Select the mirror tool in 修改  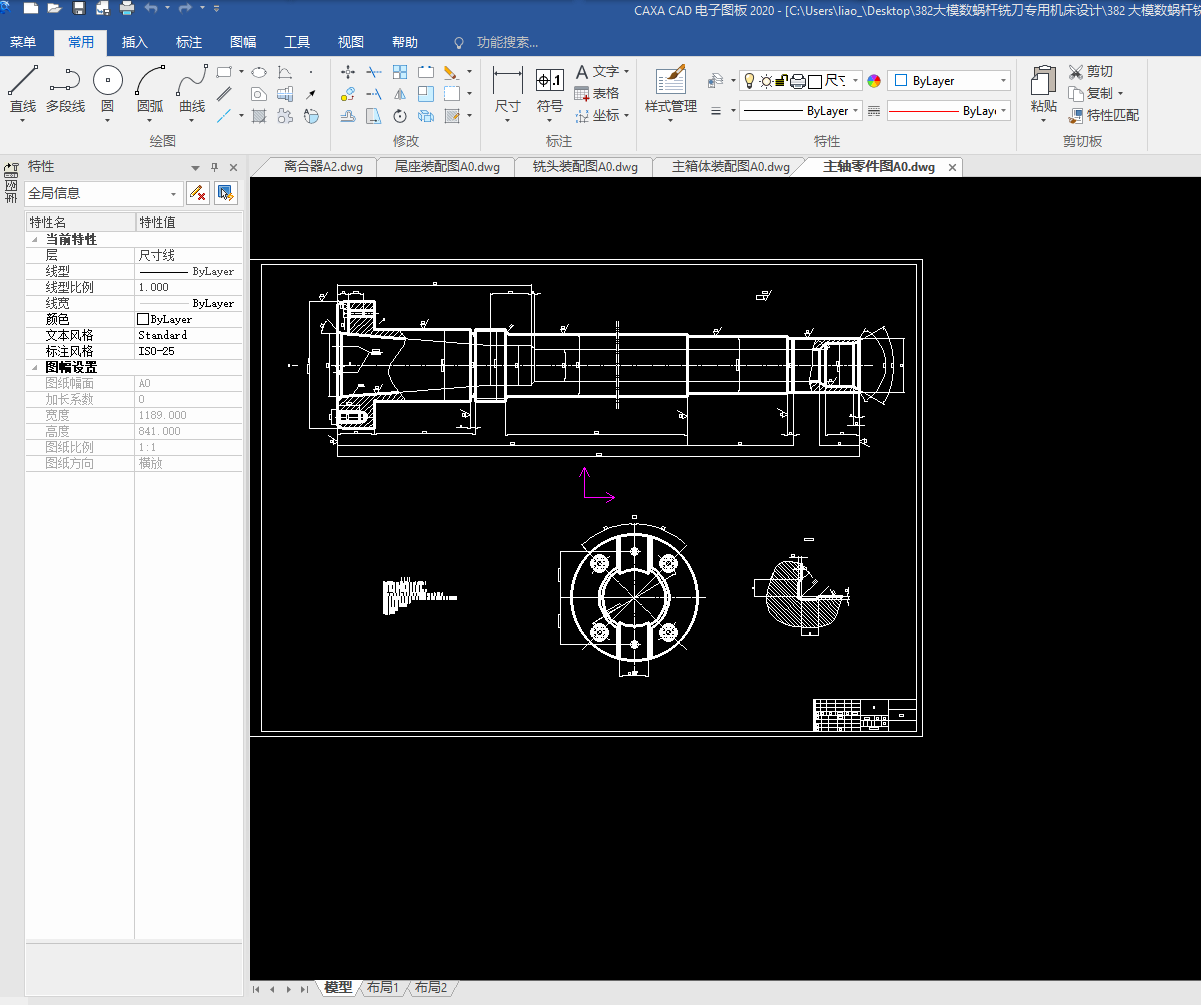[x=399, y=94]
